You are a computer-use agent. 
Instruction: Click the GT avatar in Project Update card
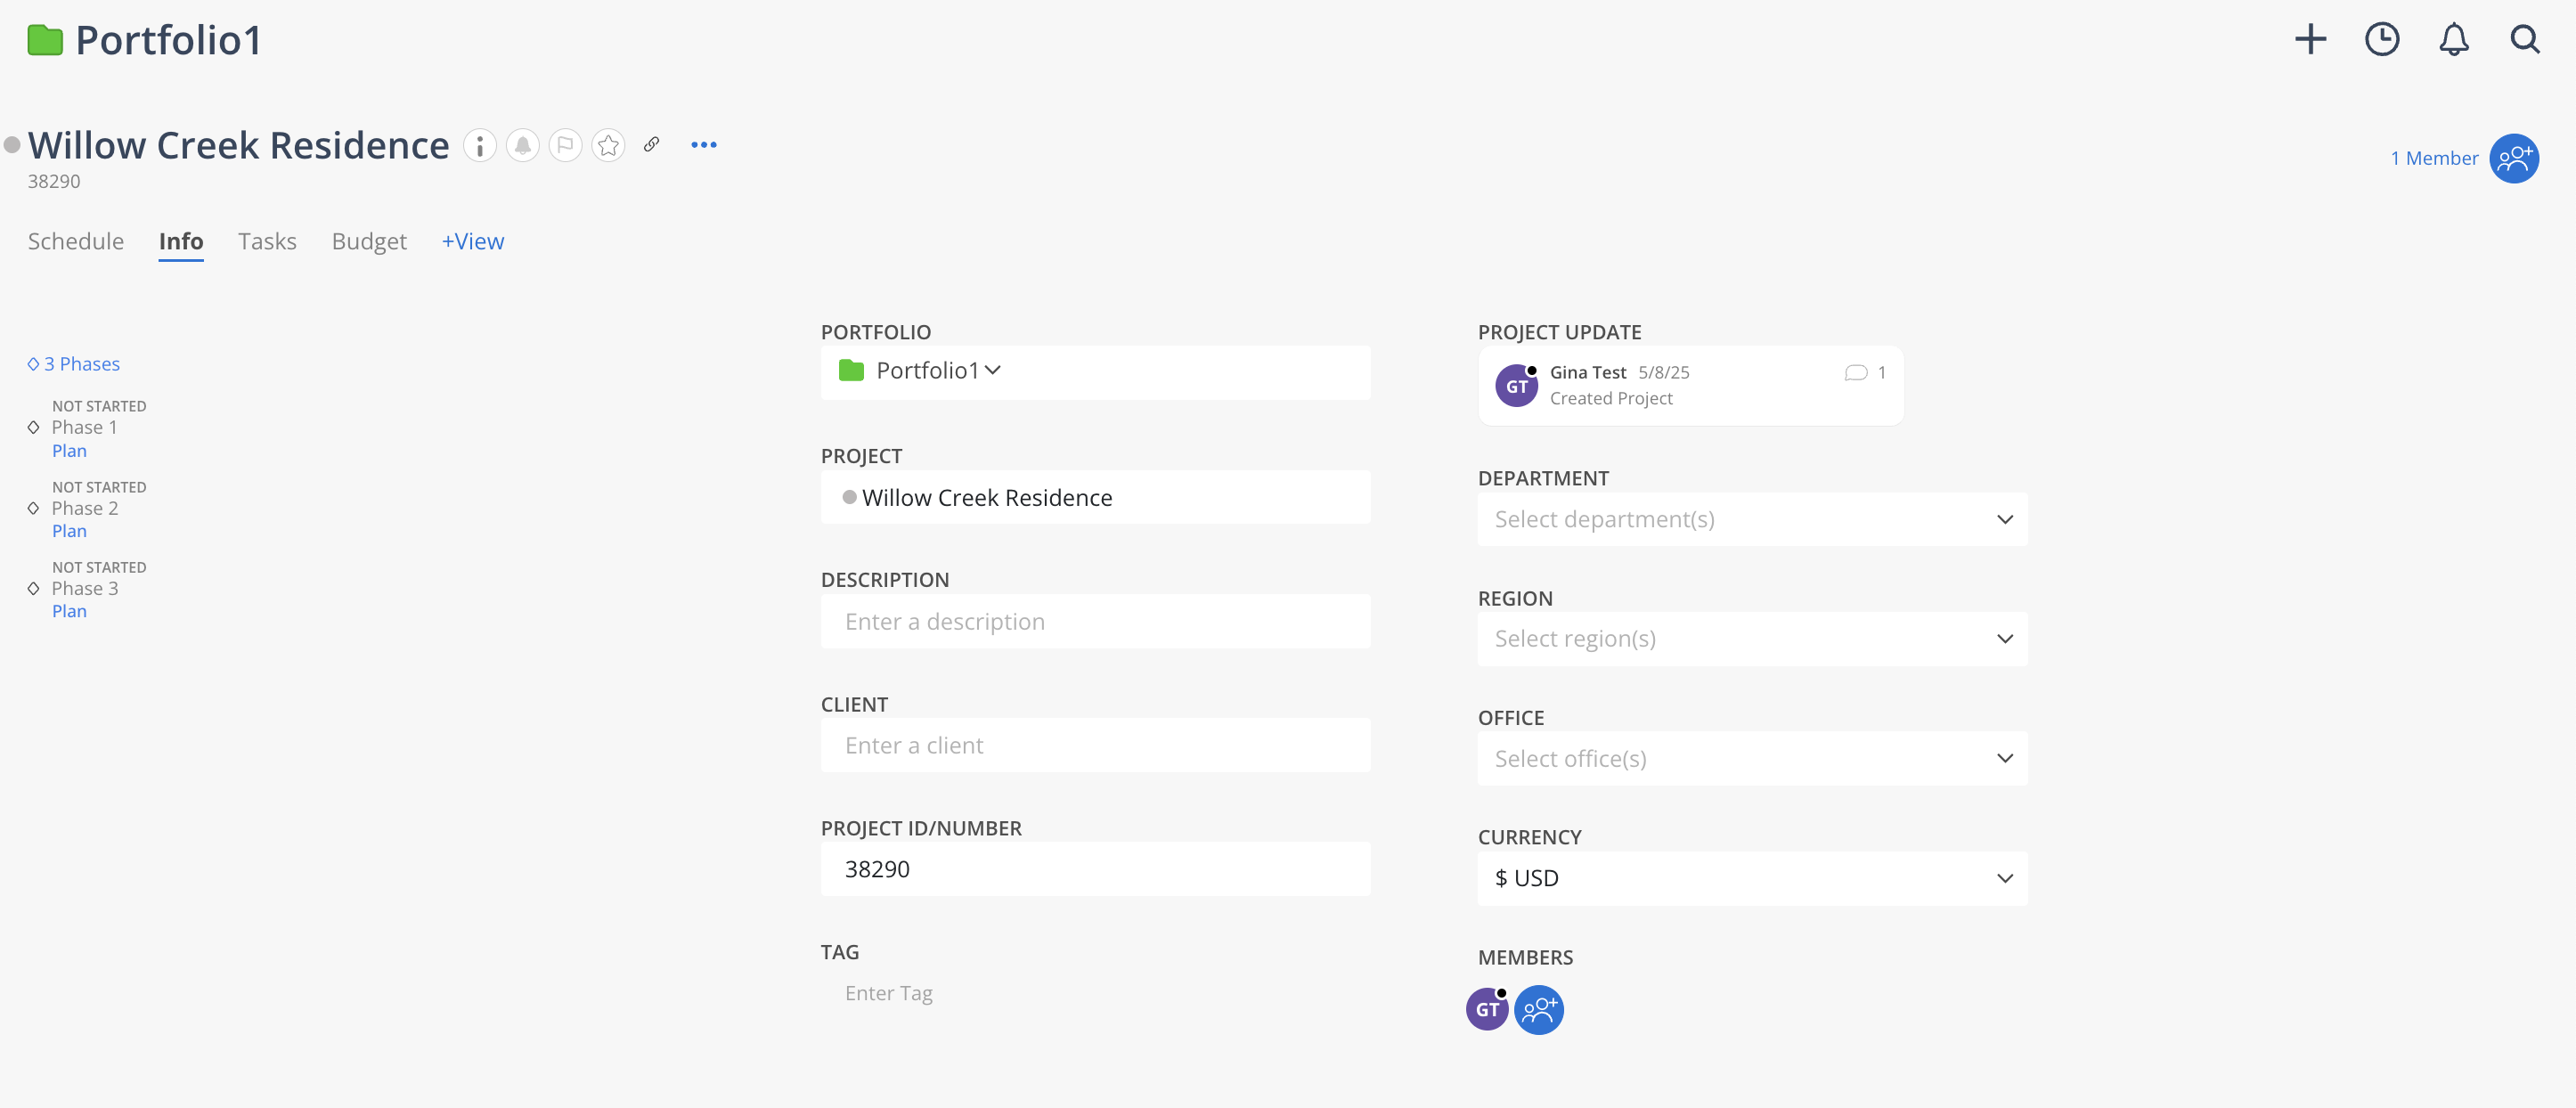[x=1516, y=386]
